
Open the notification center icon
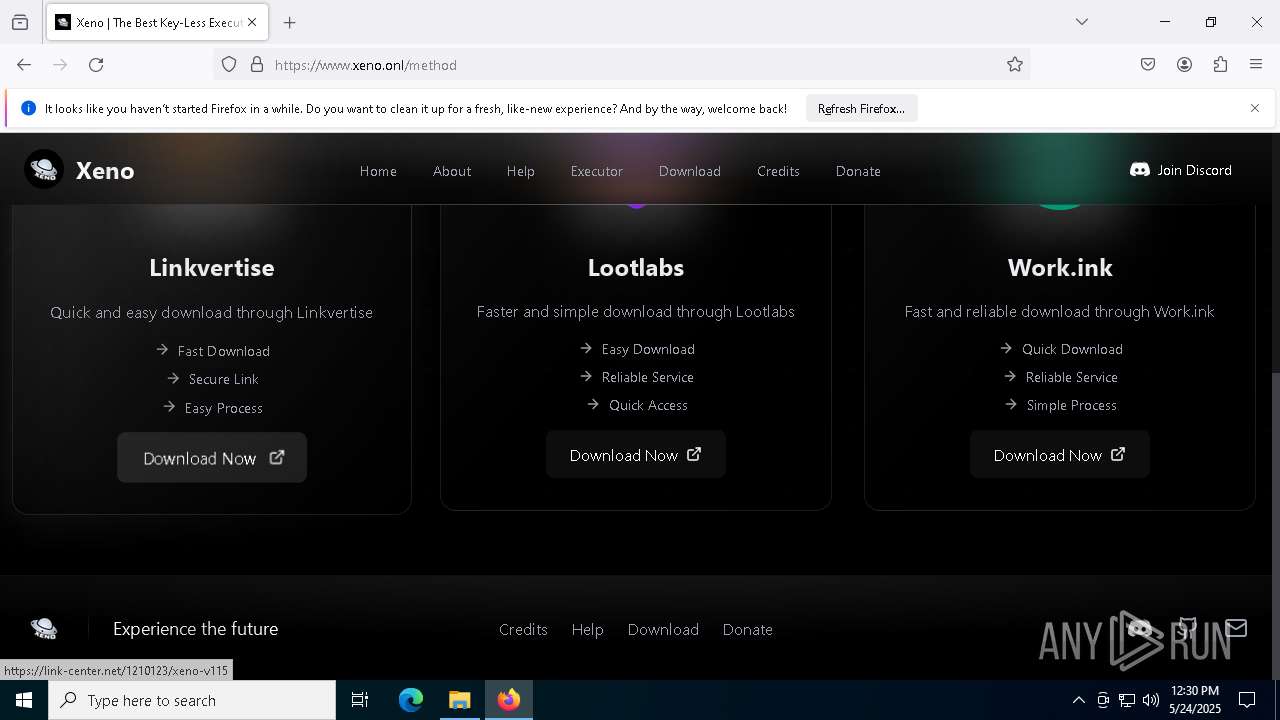pyautogui.click(x=1248, y=700)
